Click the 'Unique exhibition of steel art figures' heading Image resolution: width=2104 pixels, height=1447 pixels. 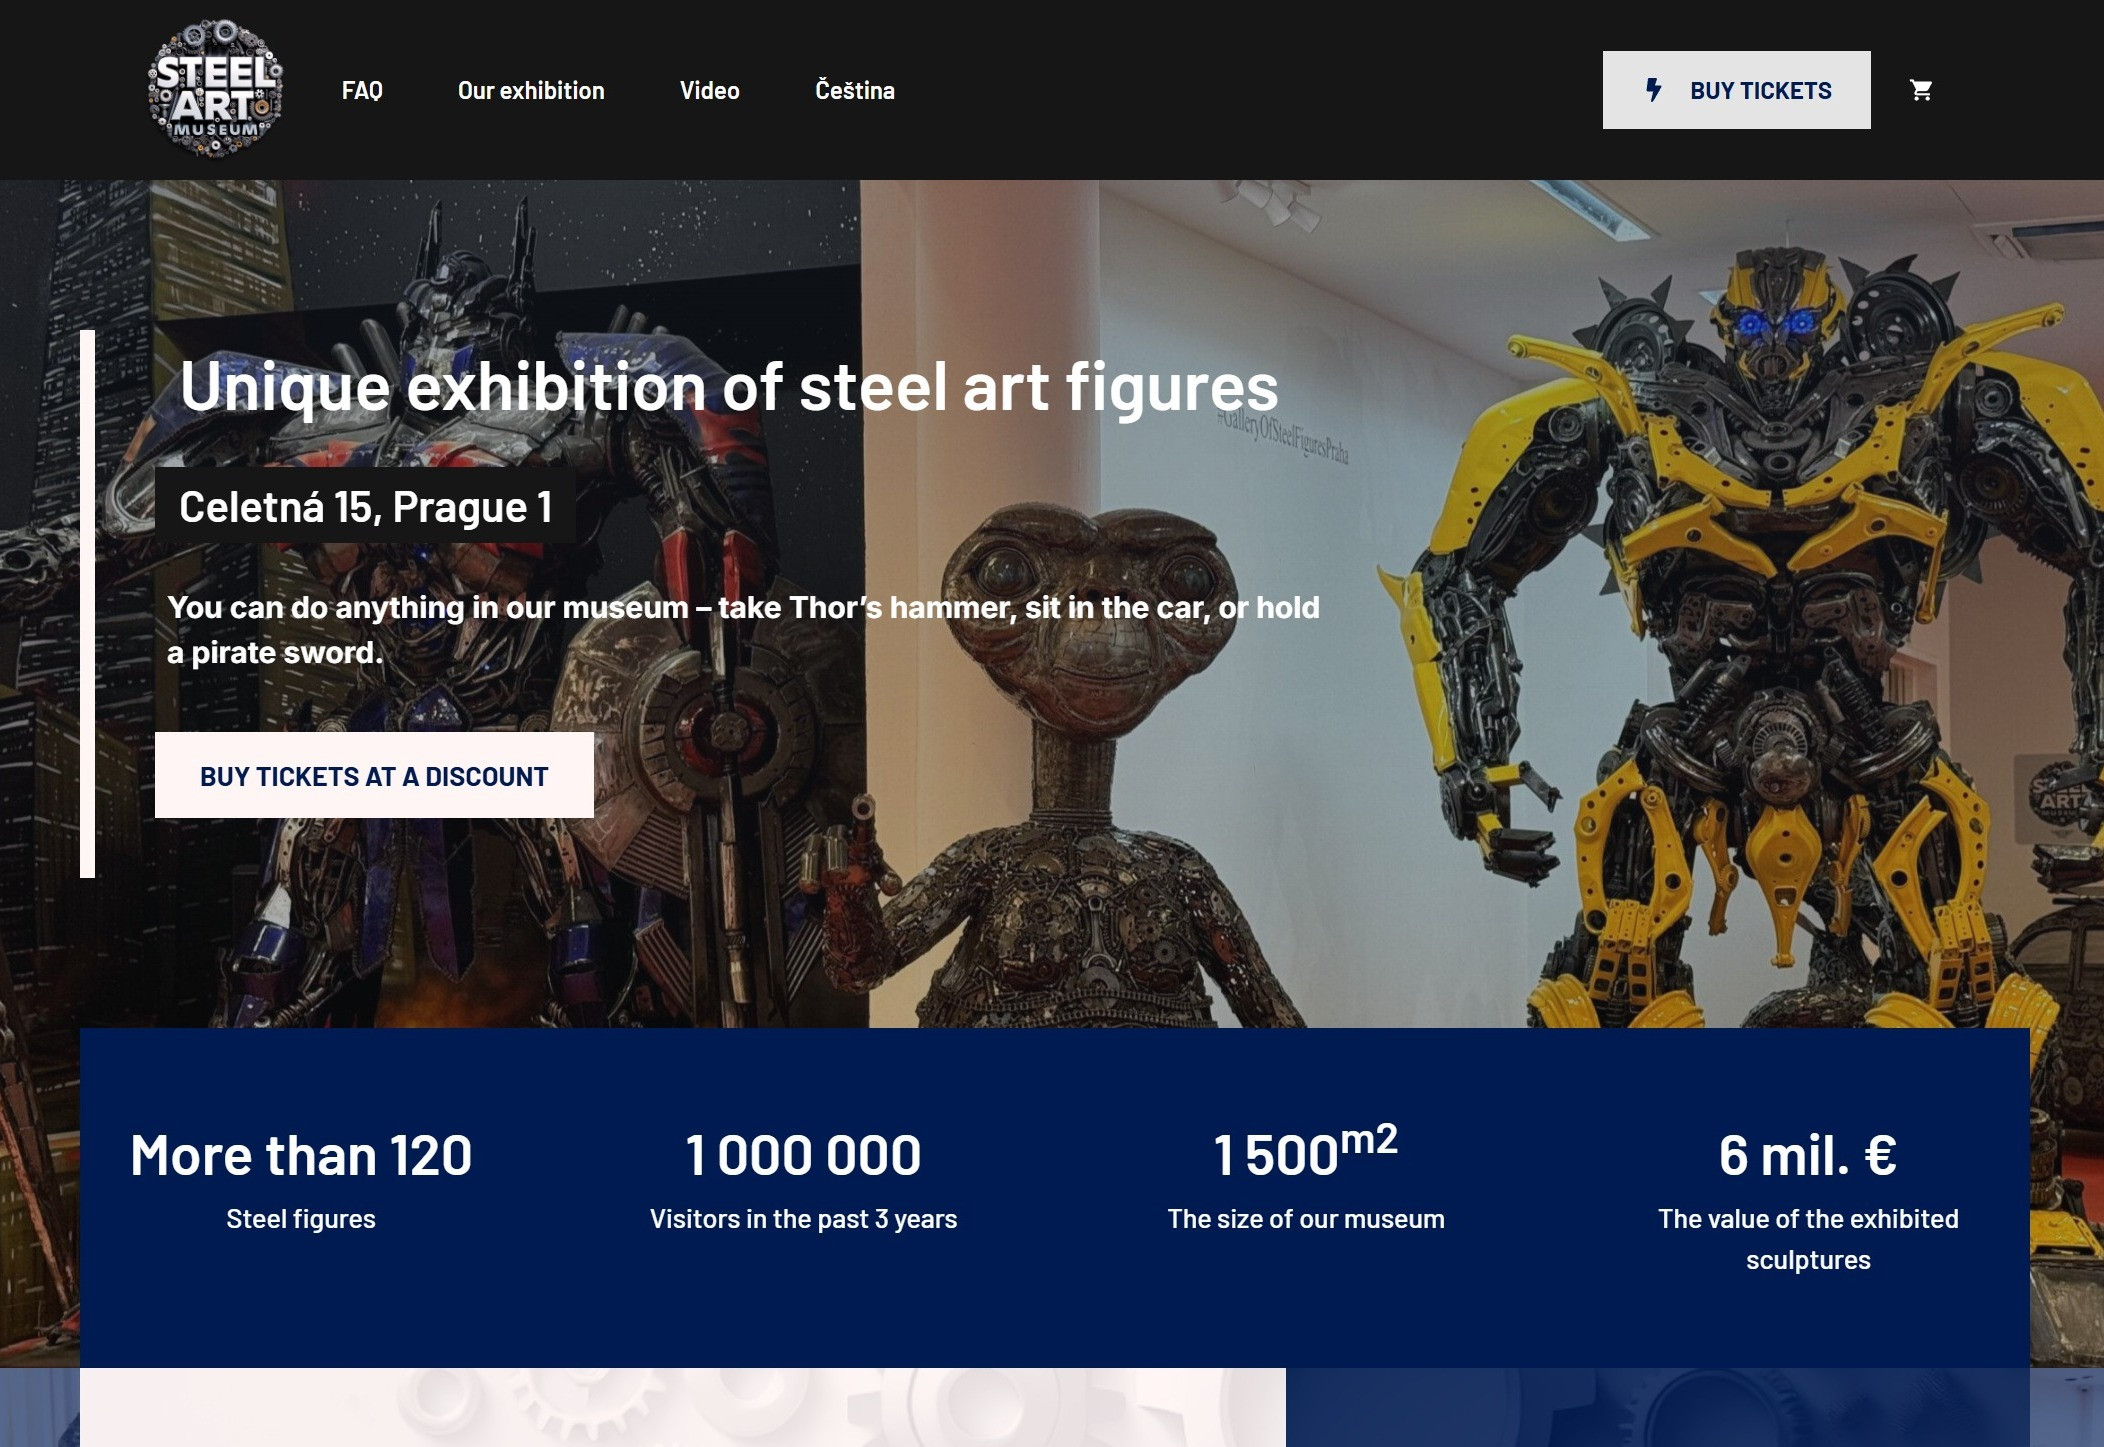729,387
